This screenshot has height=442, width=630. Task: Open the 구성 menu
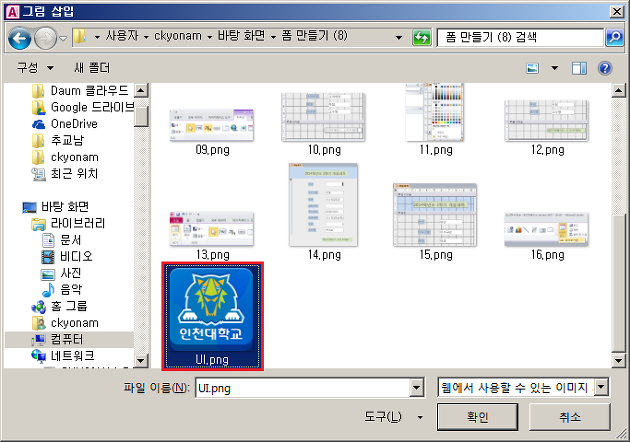click(x=35, y=68)
